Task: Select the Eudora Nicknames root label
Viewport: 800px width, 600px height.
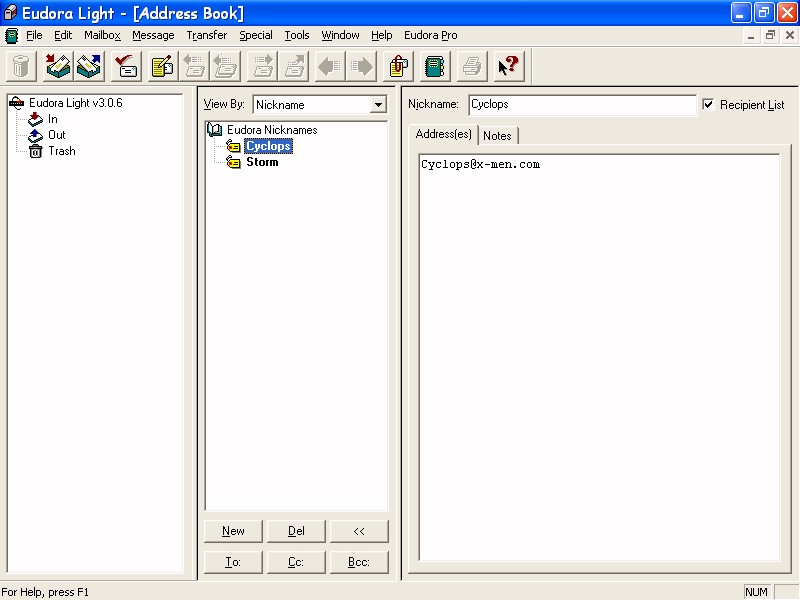Action: click(x=272, y=130)
